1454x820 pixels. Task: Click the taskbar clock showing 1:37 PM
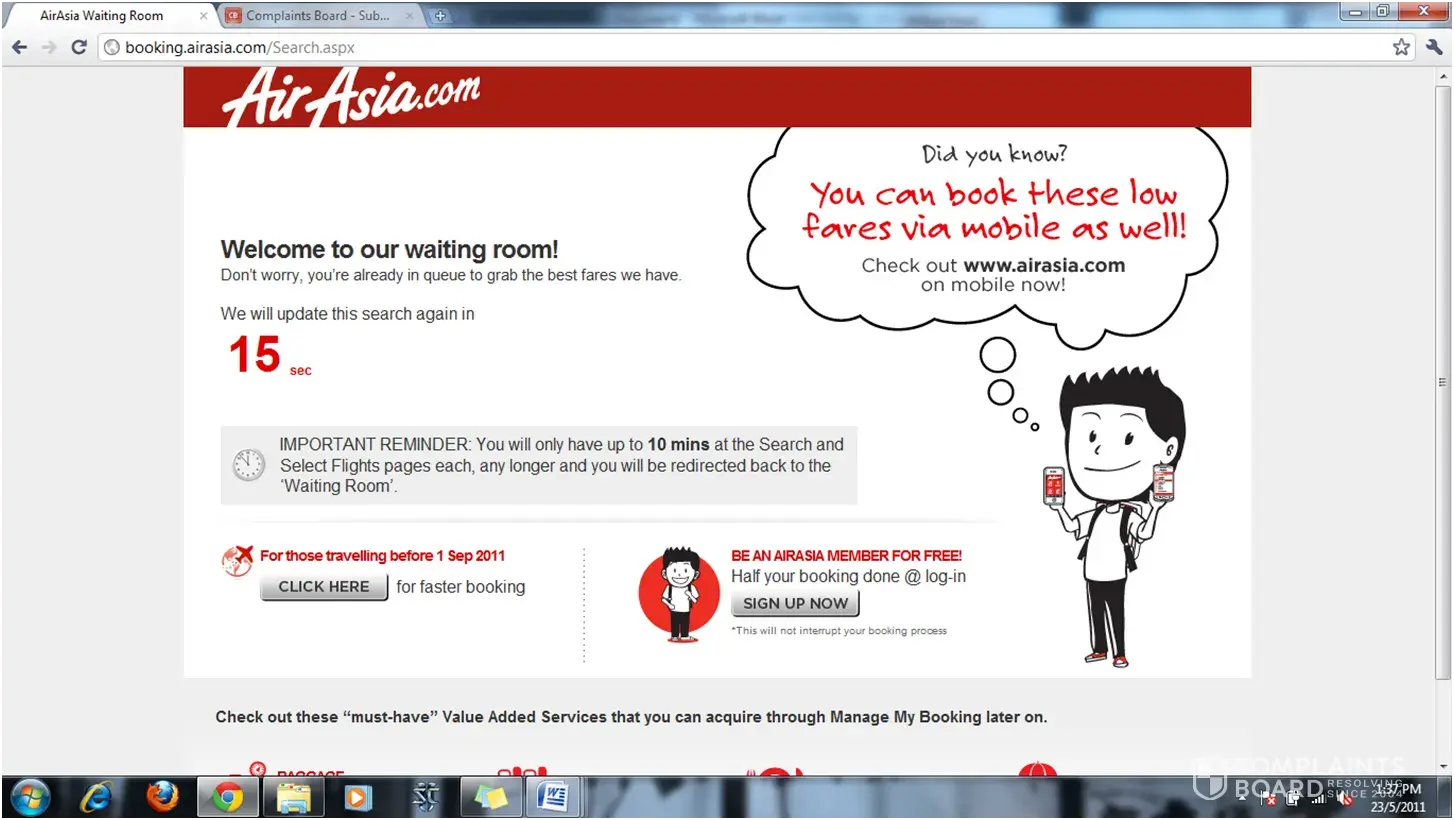[1398, 797]
